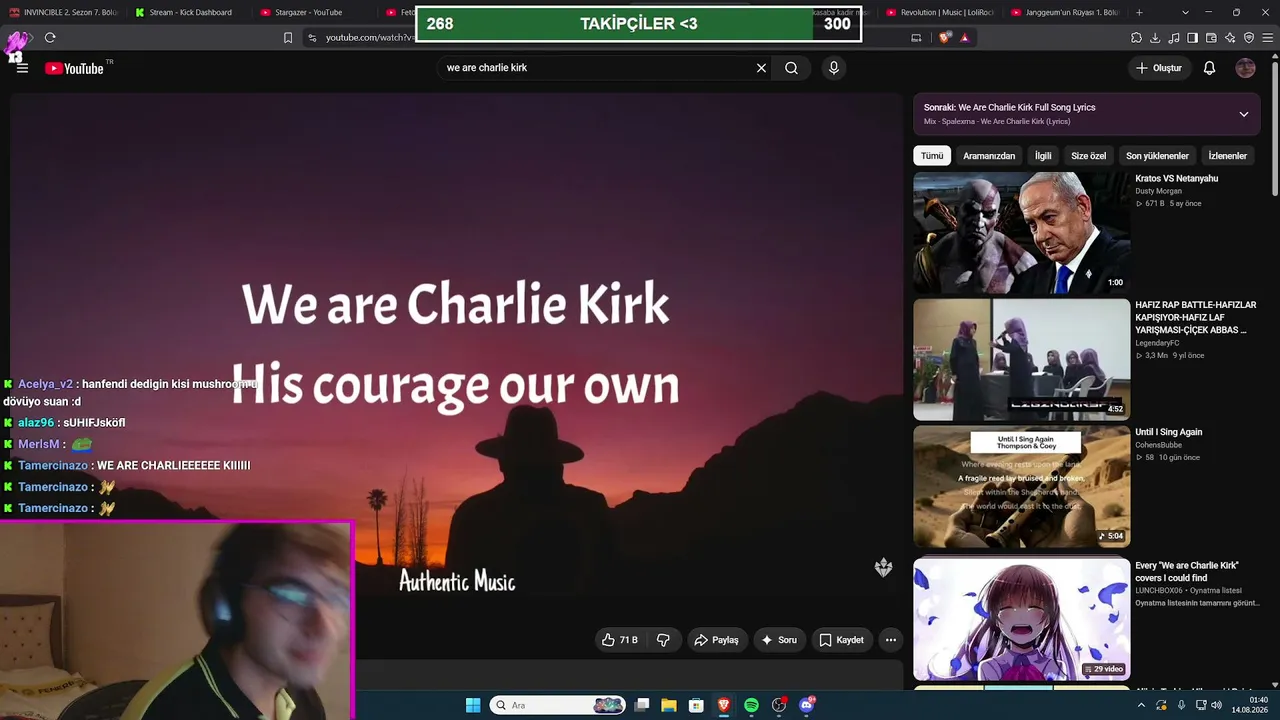Reload the page with the refresh icon
The width and height of the screenshot is (1280, 720).
pyautogui.click(x=50, y=38)
